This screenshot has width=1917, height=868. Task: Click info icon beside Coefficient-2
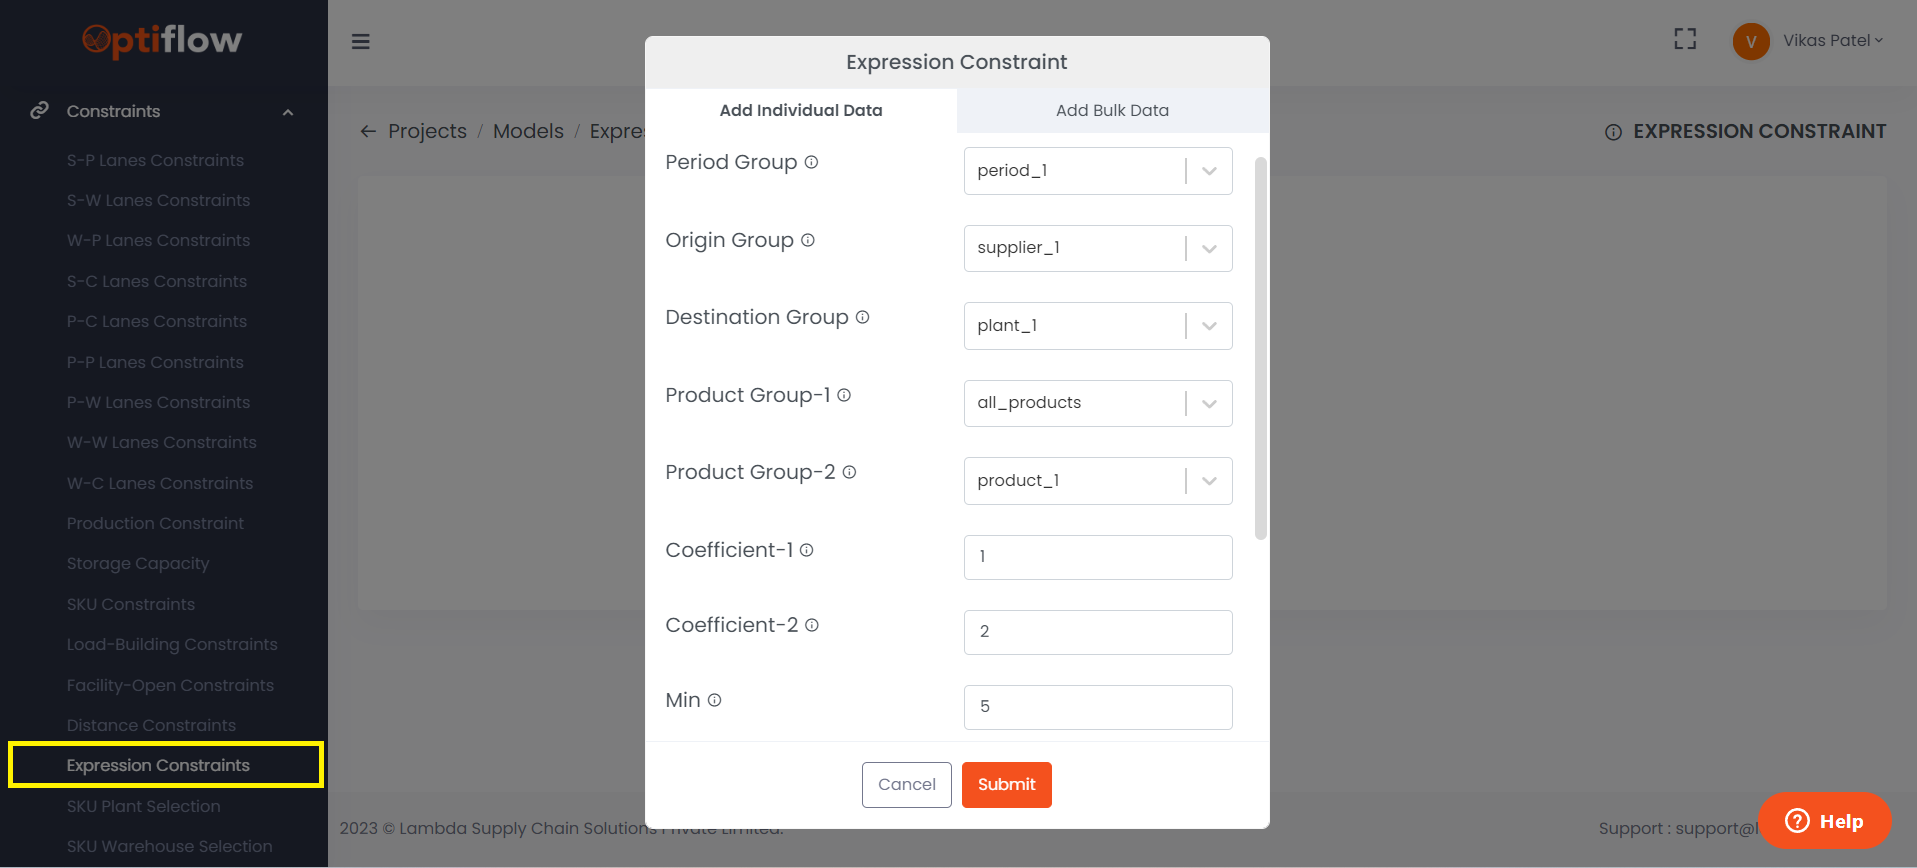tap(812, 625)
